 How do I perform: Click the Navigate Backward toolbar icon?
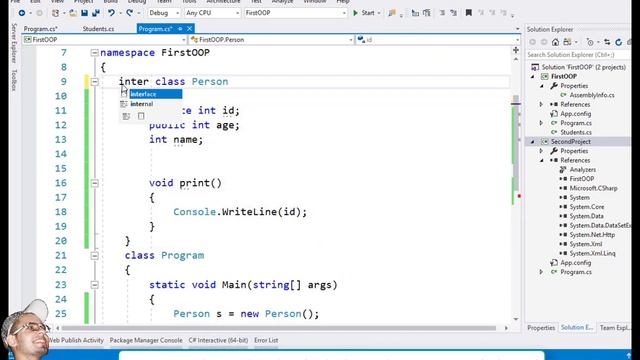click(22, 13)
